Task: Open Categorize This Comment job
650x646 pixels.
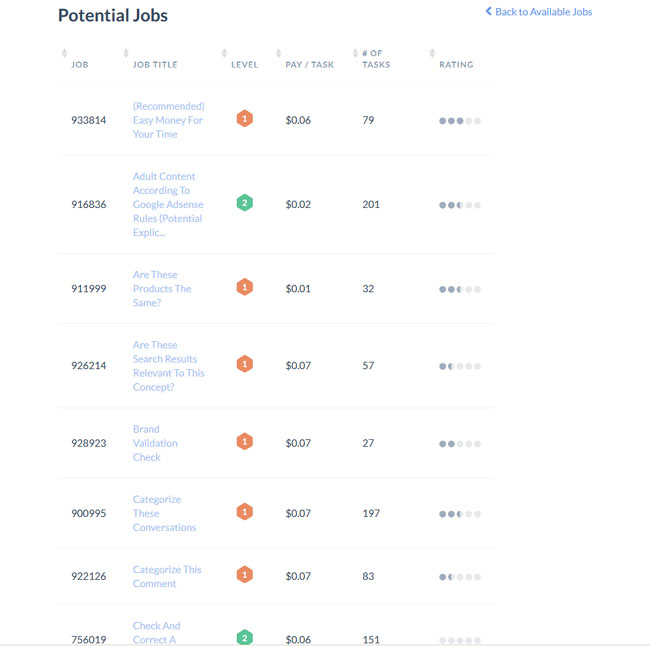Action: [167, 576]
